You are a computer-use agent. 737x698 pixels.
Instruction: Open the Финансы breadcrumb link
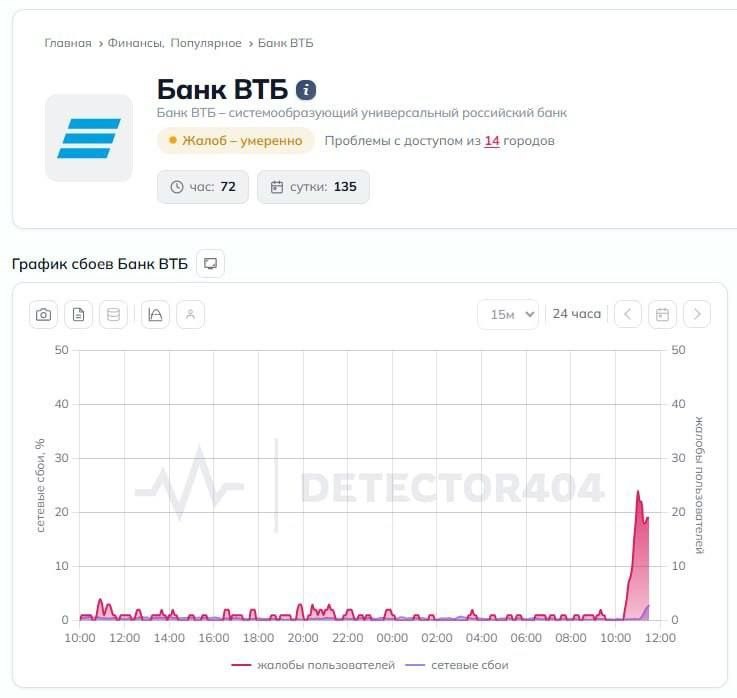[x=136, y=43]
